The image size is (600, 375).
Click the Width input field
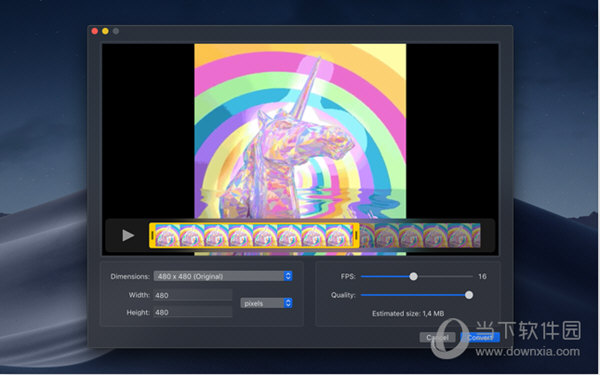click(x=193, y=295)
